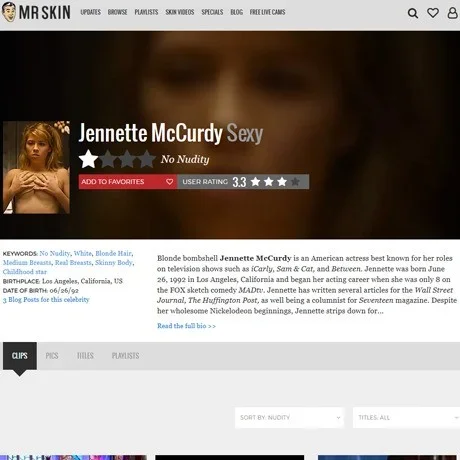Open the Playlists menu item
This screenshot has height=460, width=460.
146,12
